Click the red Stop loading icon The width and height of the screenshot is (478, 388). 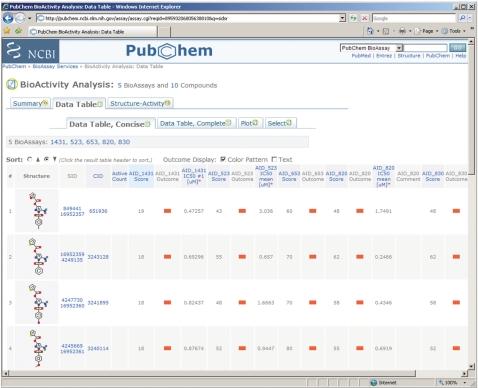pos(365,18)
